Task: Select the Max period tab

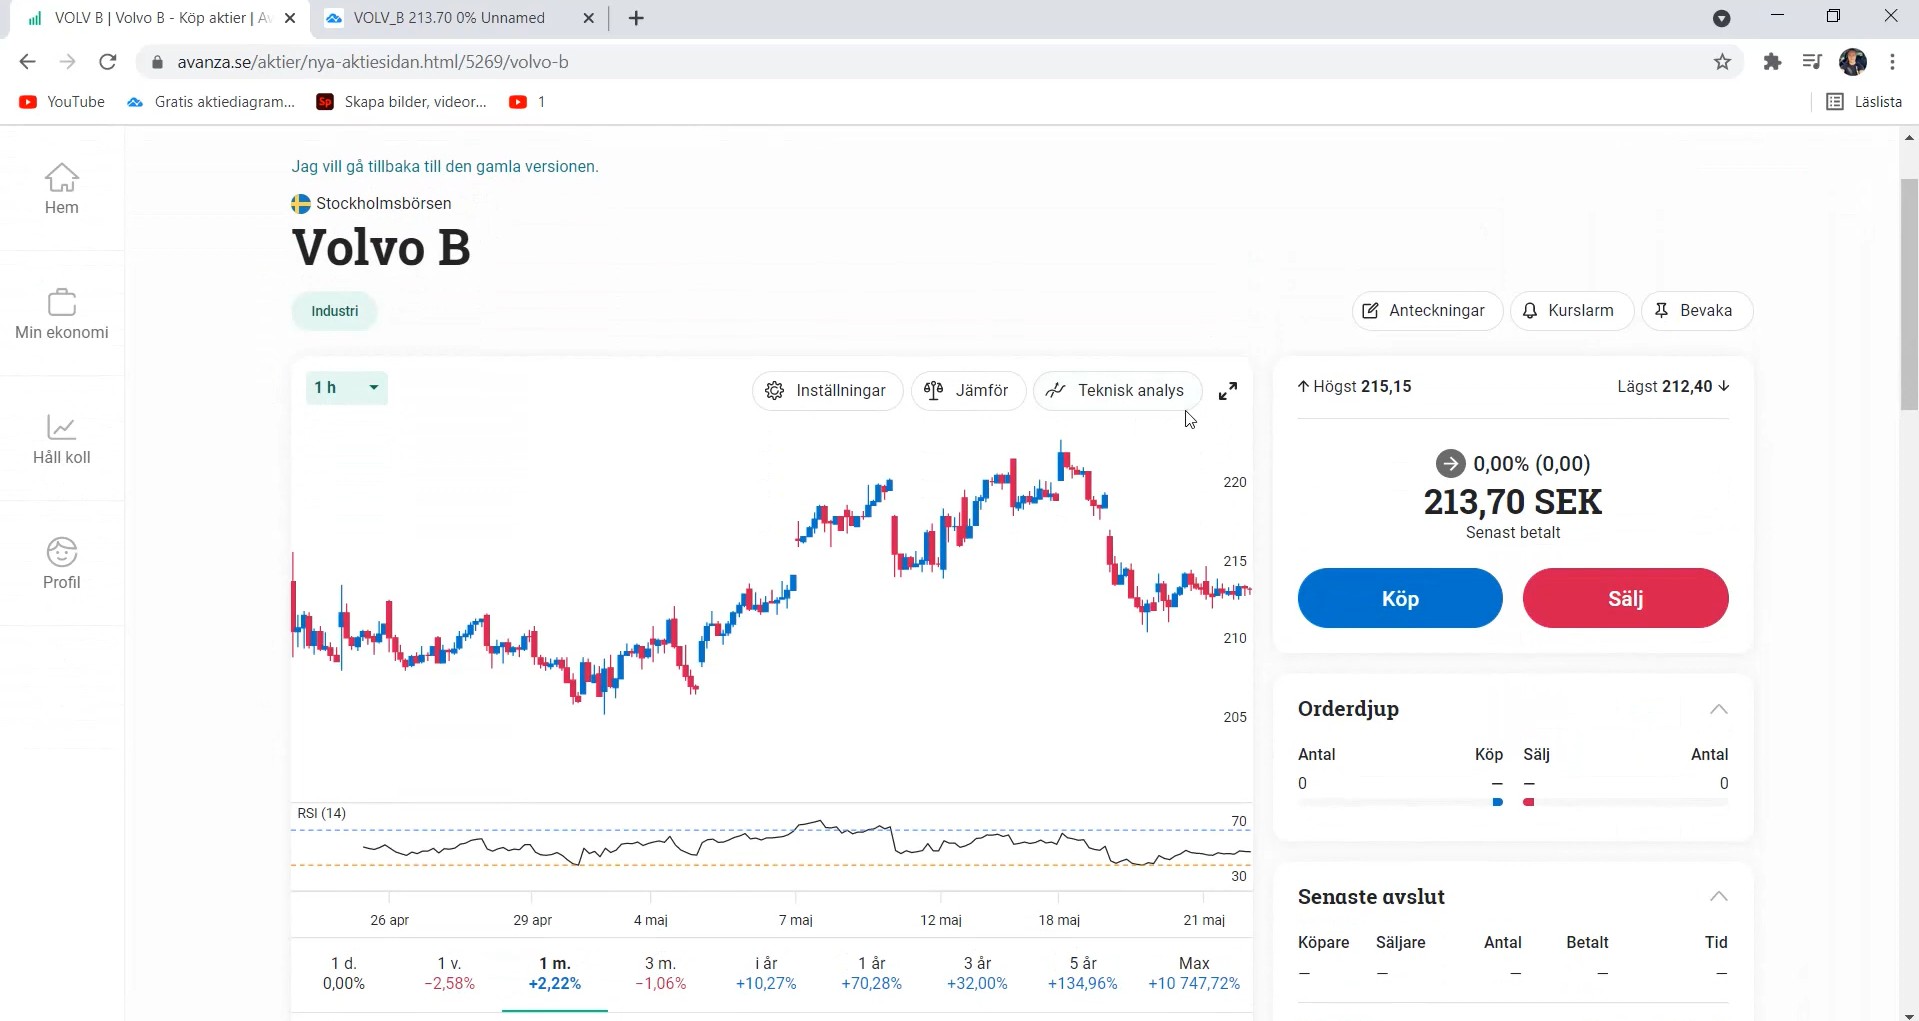Action: [x=1194, y=973]
